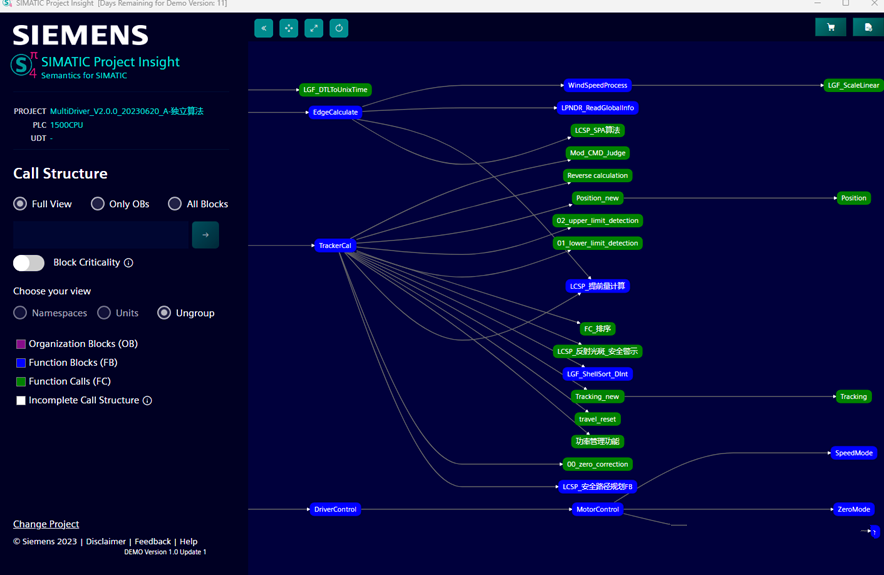
Task: Click the block search input field
Action: 101,235
